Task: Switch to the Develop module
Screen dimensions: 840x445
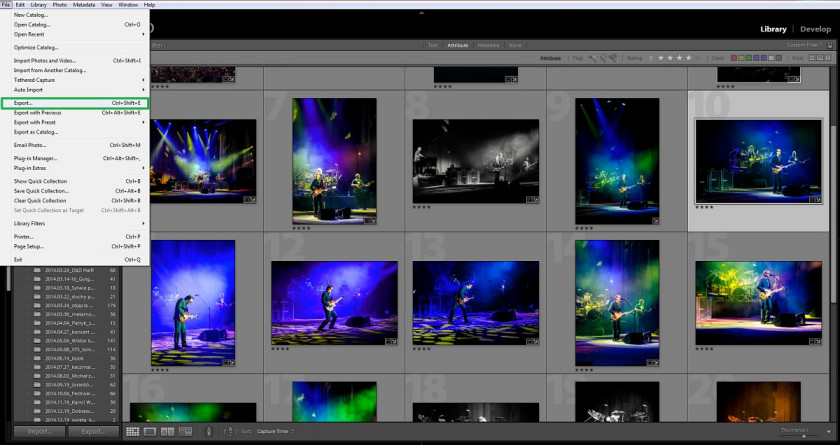Action: [815, 29]
